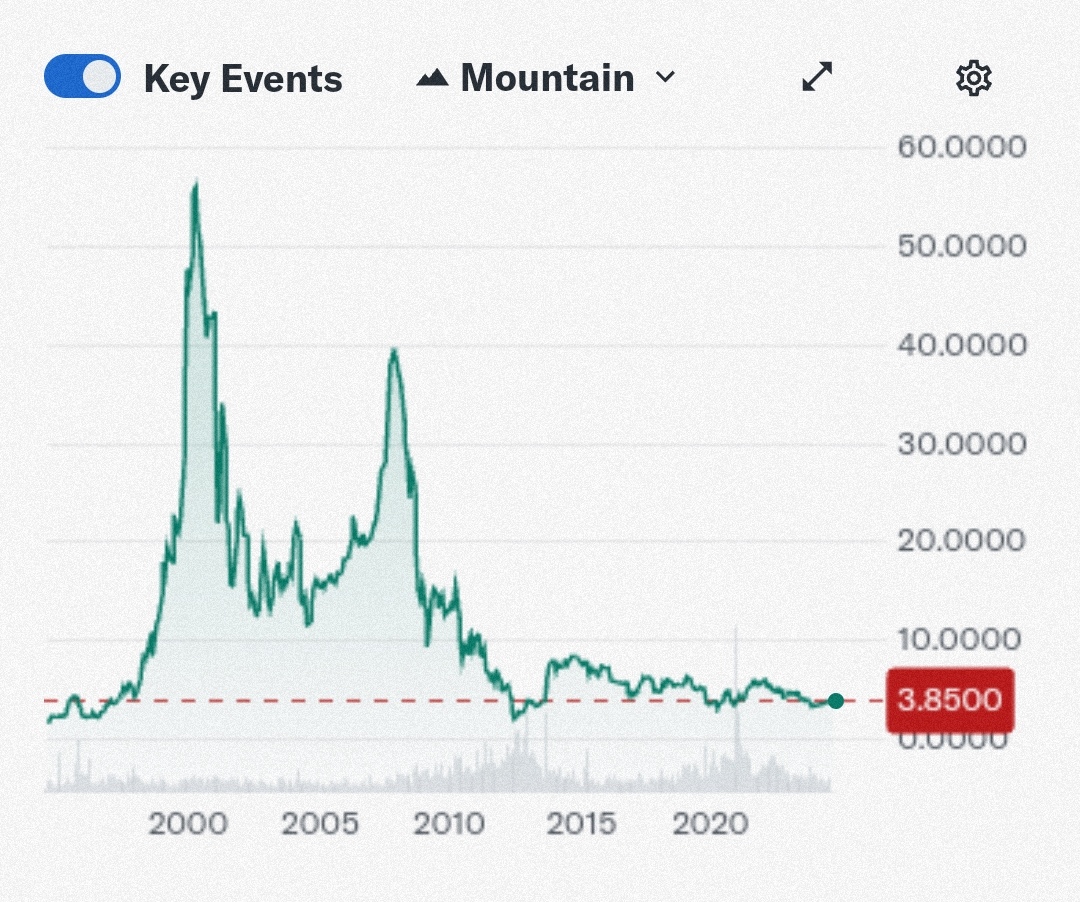The height and width of the screenshot is (902, 1080).
Task: Select the 2015 label on time axis
Action: point(580,824)
